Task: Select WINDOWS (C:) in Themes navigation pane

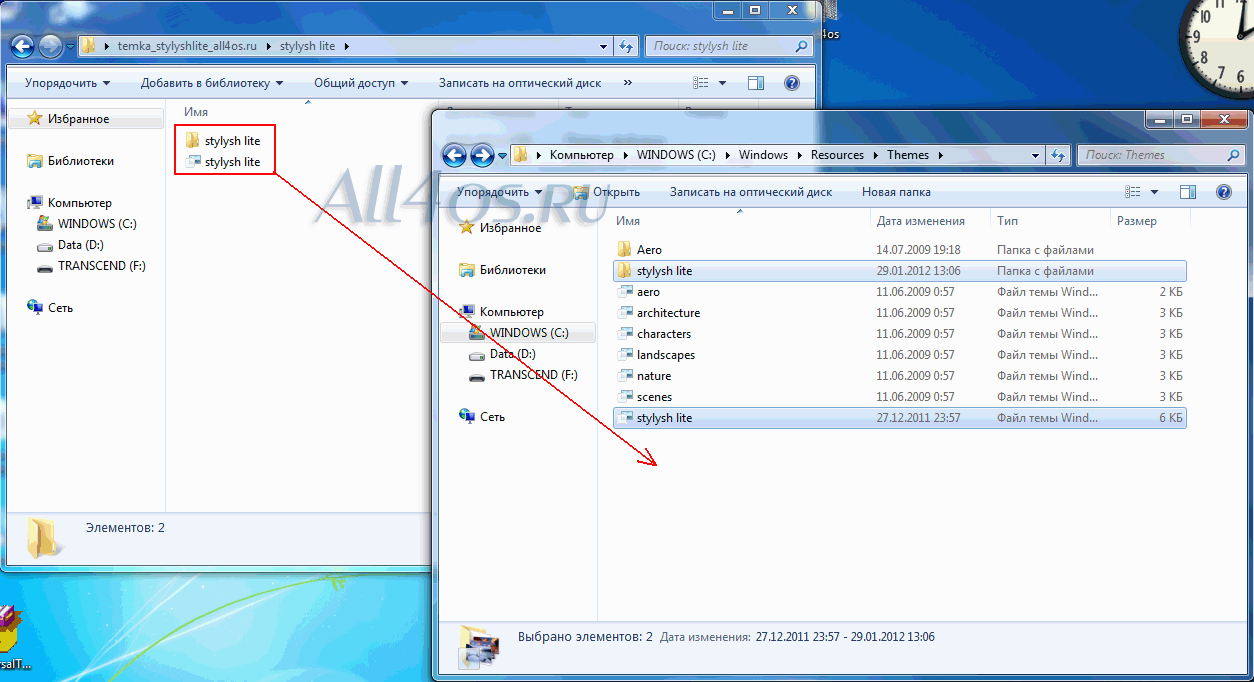Action: click(518, 333)
